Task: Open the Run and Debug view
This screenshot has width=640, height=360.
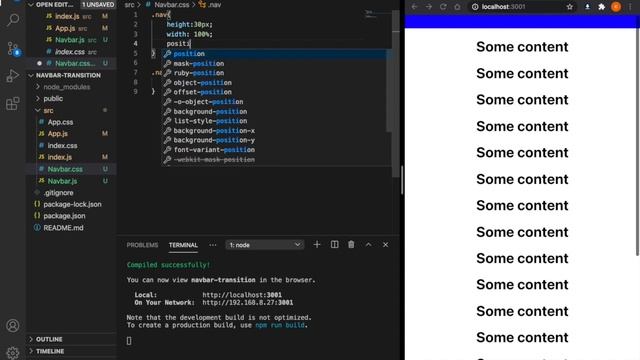Action: (x=13, y=76)
